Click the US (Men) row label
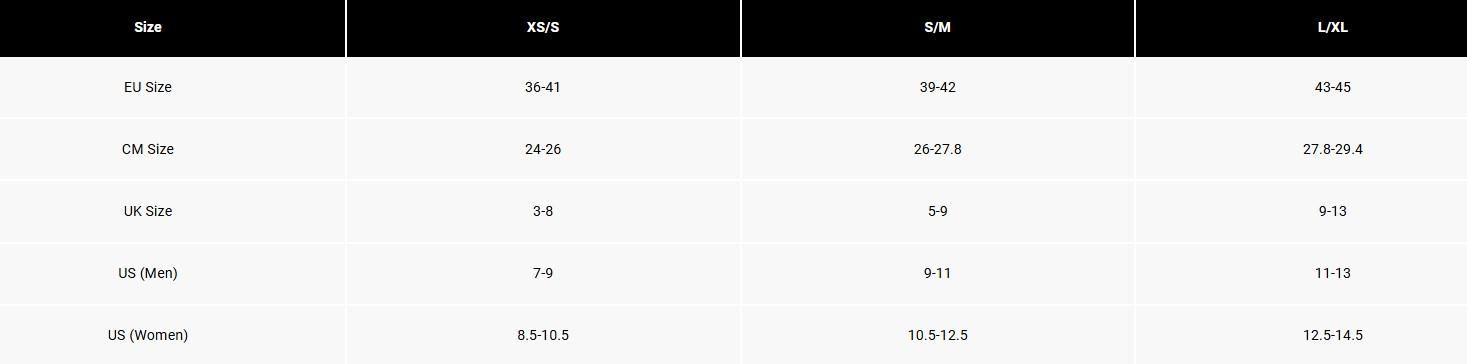This screenshot has width=1467, height=364. (148, 273)
